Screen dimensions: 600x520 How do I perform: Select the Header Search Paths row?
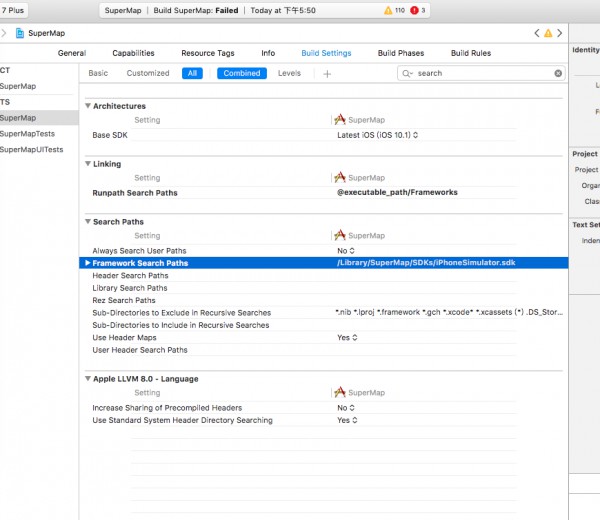coord(130,275)
